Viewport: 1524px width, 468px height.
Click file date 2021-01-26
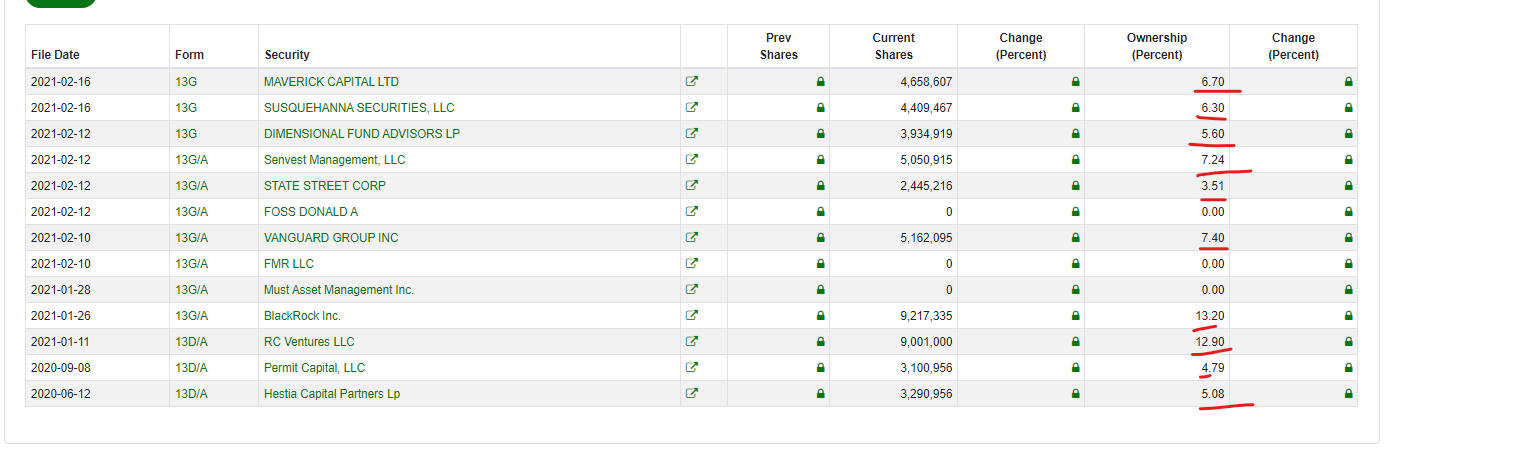pos(61,316)
